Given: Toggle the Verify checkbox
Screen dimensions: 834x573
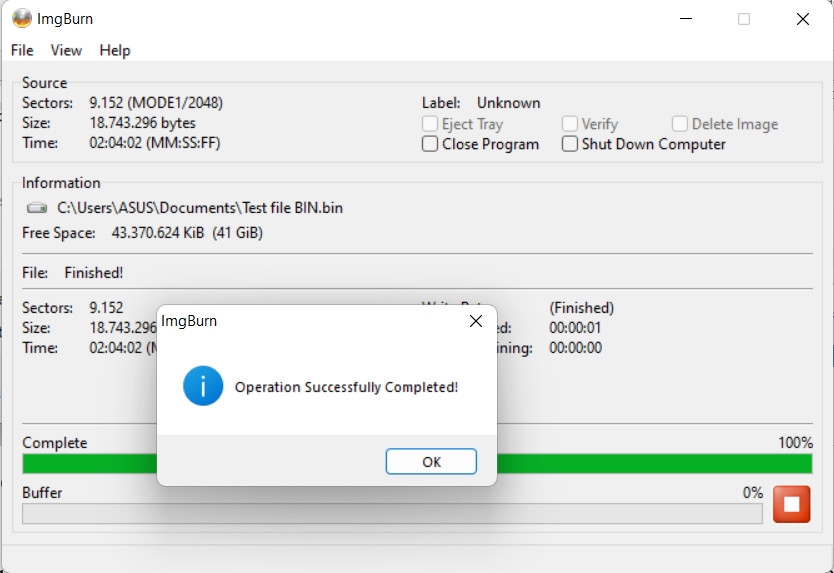Looking at the screenshot, I should tap(570, 123).
